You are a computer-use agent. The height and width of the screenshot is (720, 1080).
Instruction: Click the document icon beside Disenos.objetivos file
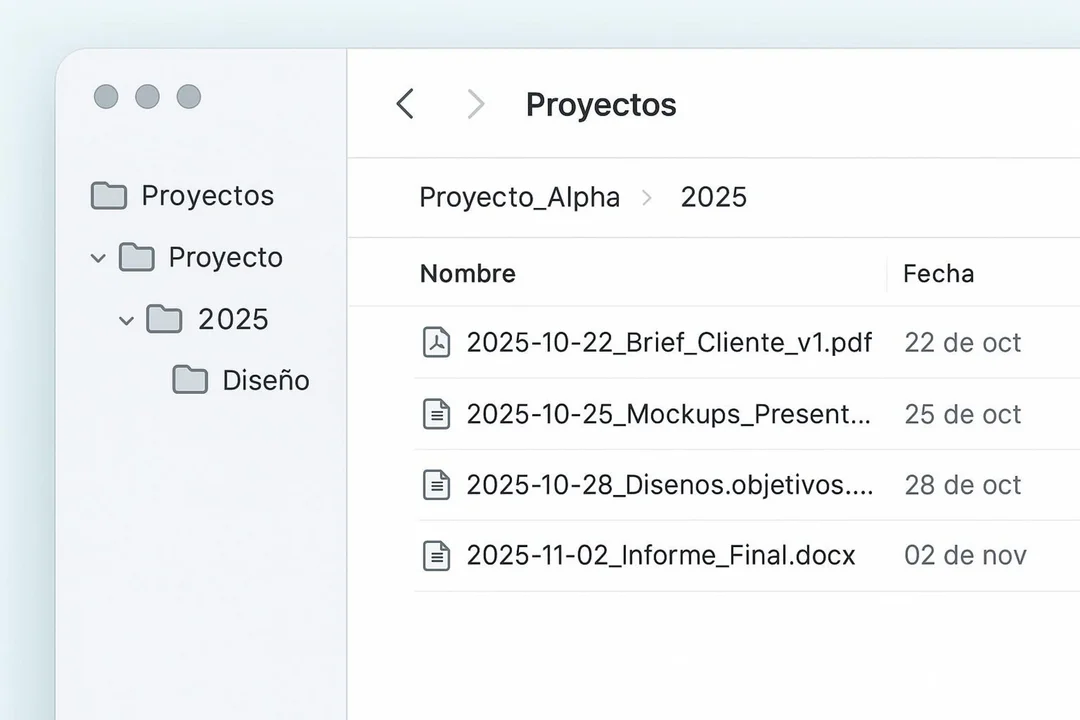click(x=436, y=485)
